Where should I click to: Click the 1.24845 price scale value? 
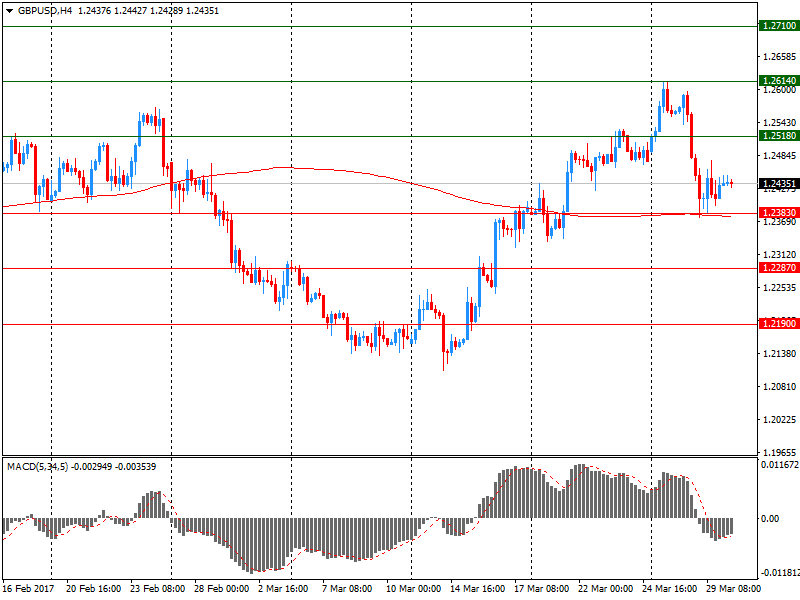pos(780,156)
